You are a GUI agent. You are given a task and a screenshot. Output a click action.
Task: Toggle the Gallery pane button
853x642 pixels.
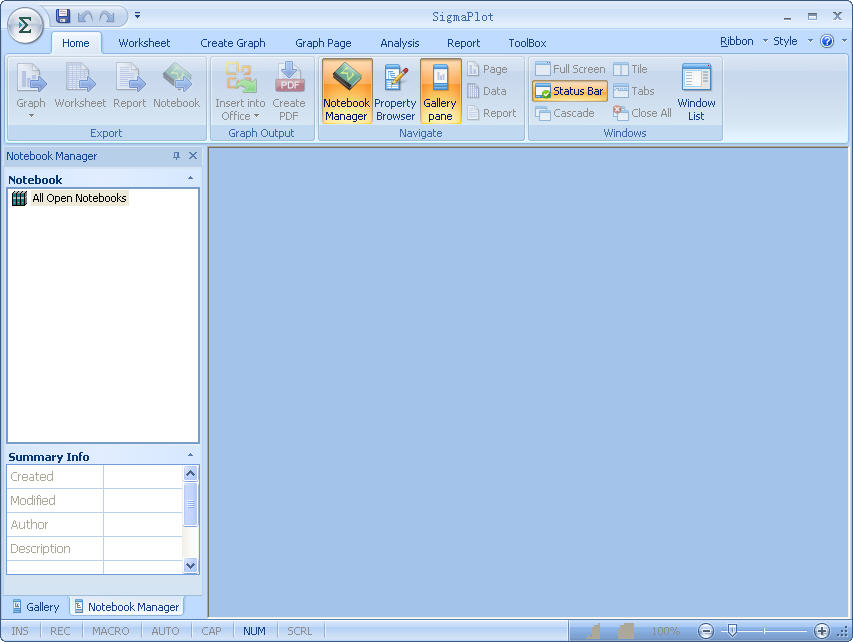[x=440, y=92]
